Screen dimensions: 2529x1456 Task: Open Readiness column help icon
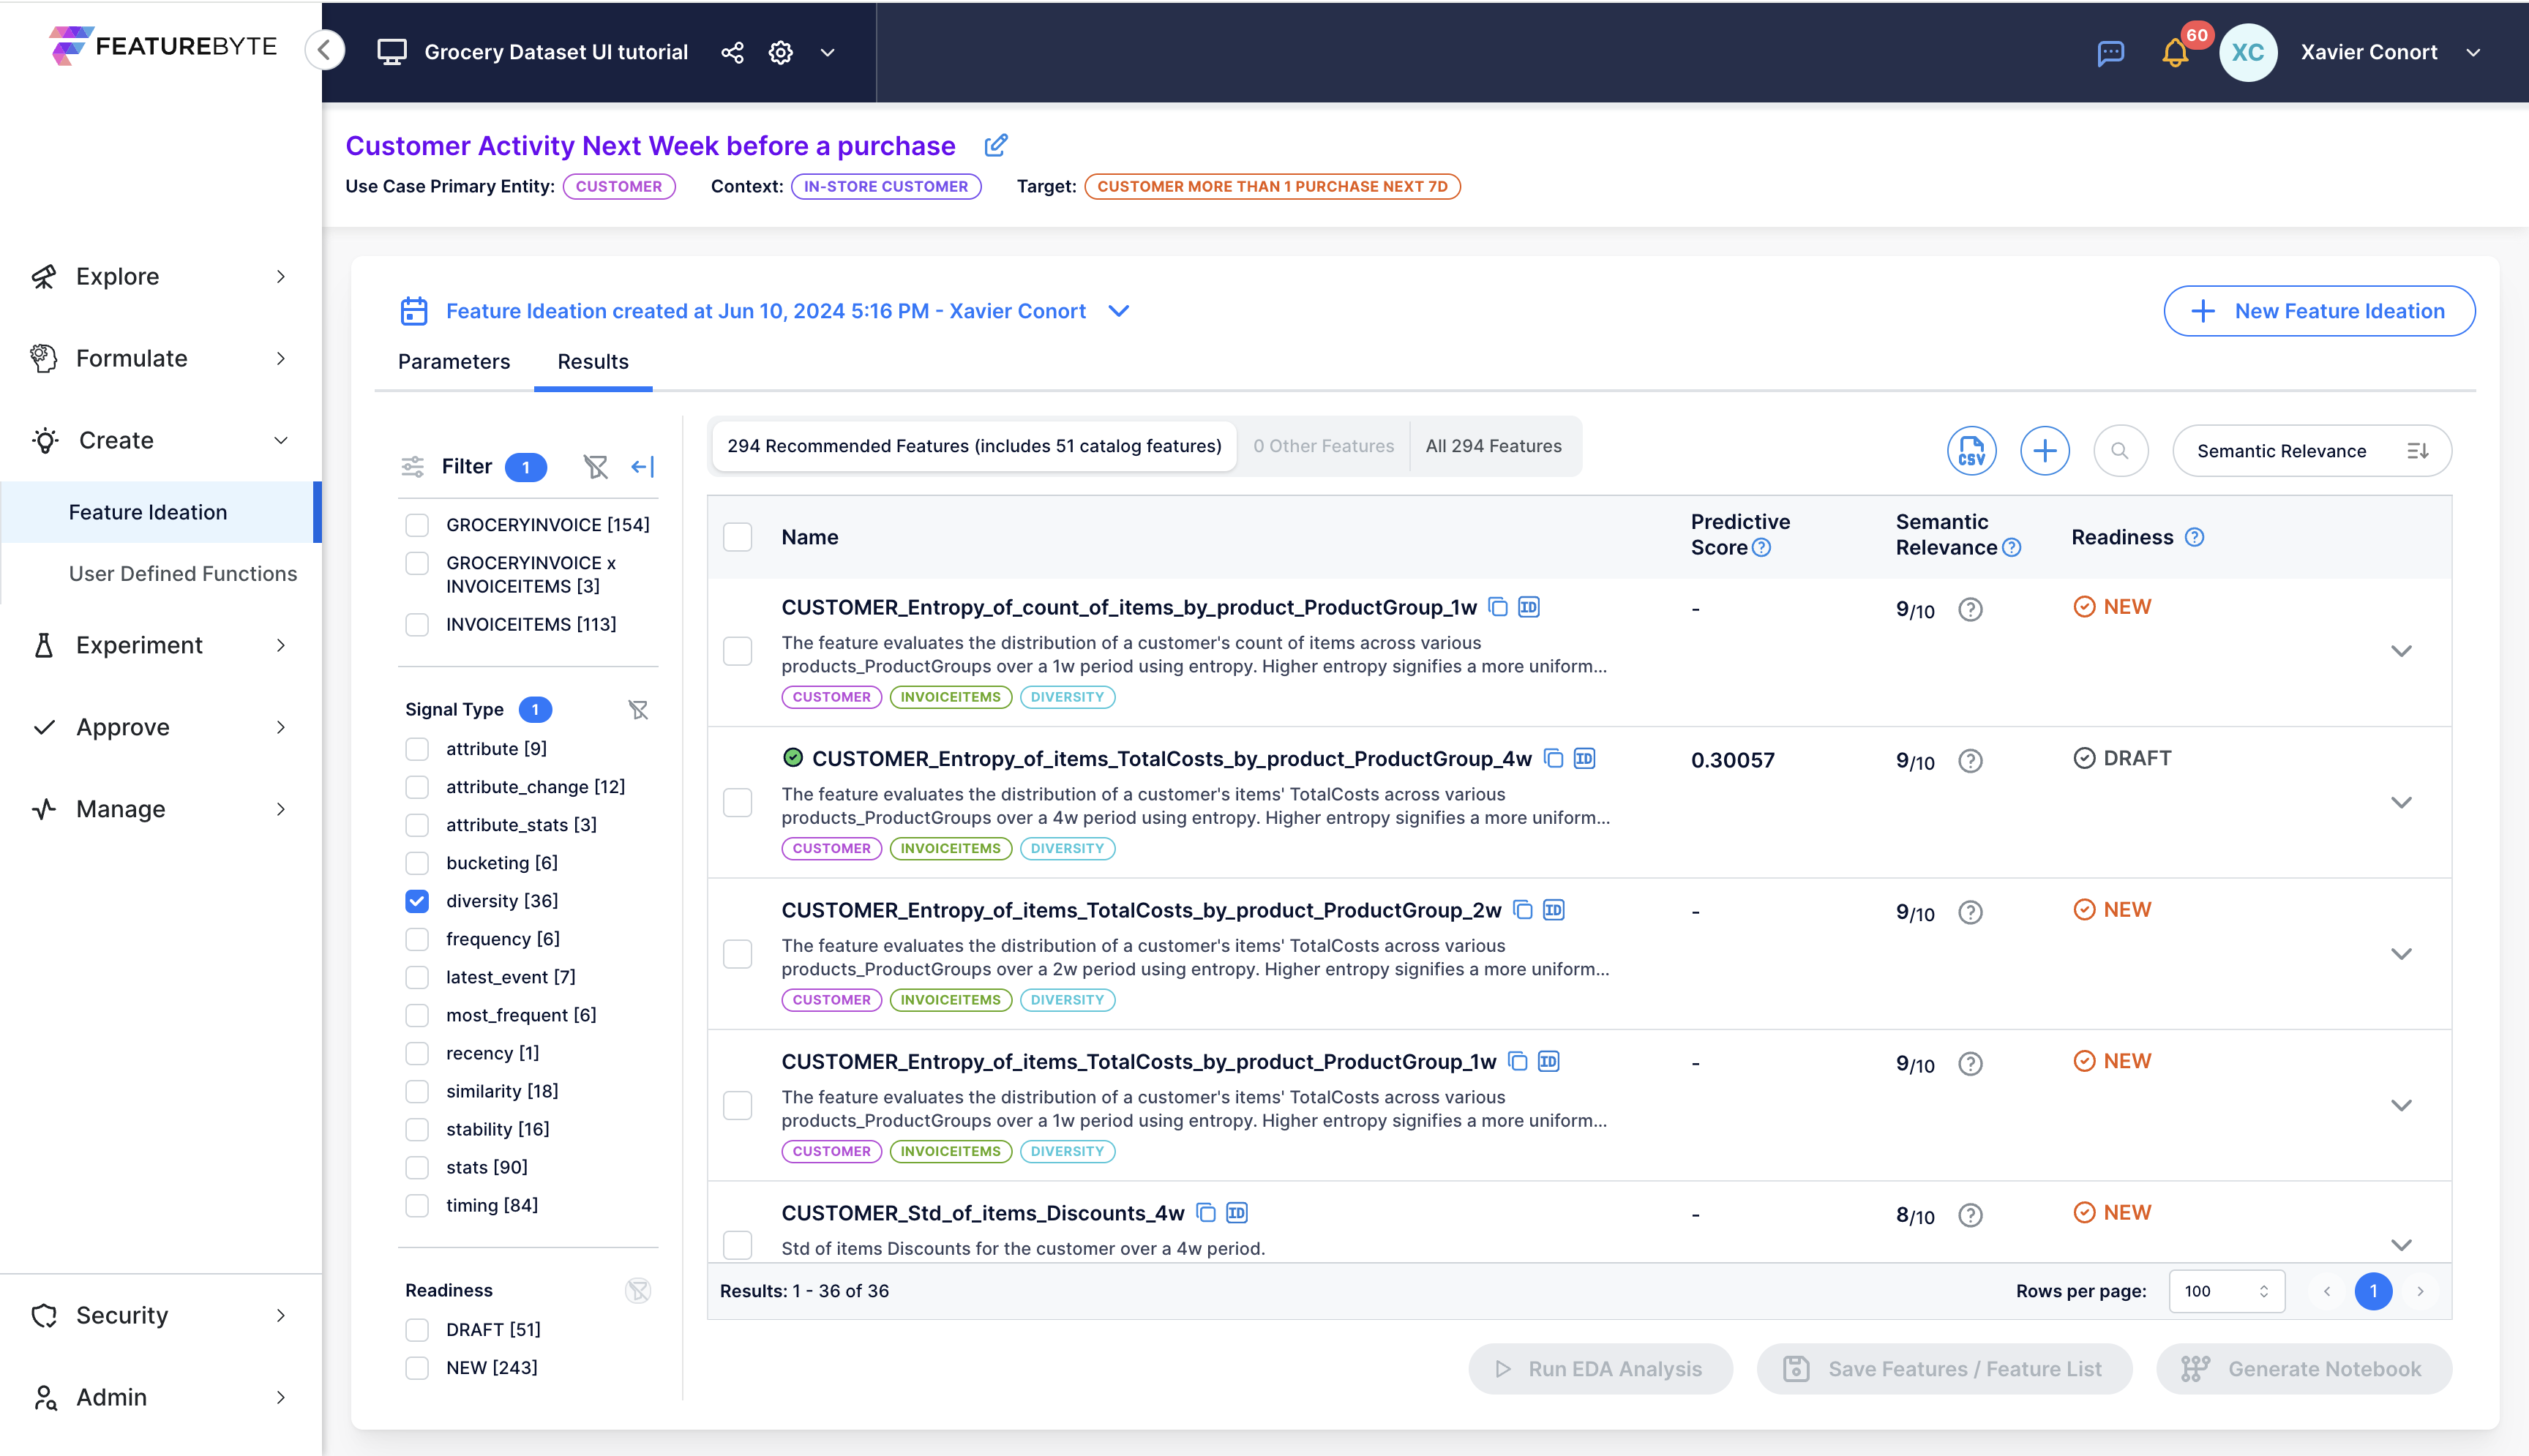click(2194, 538)
